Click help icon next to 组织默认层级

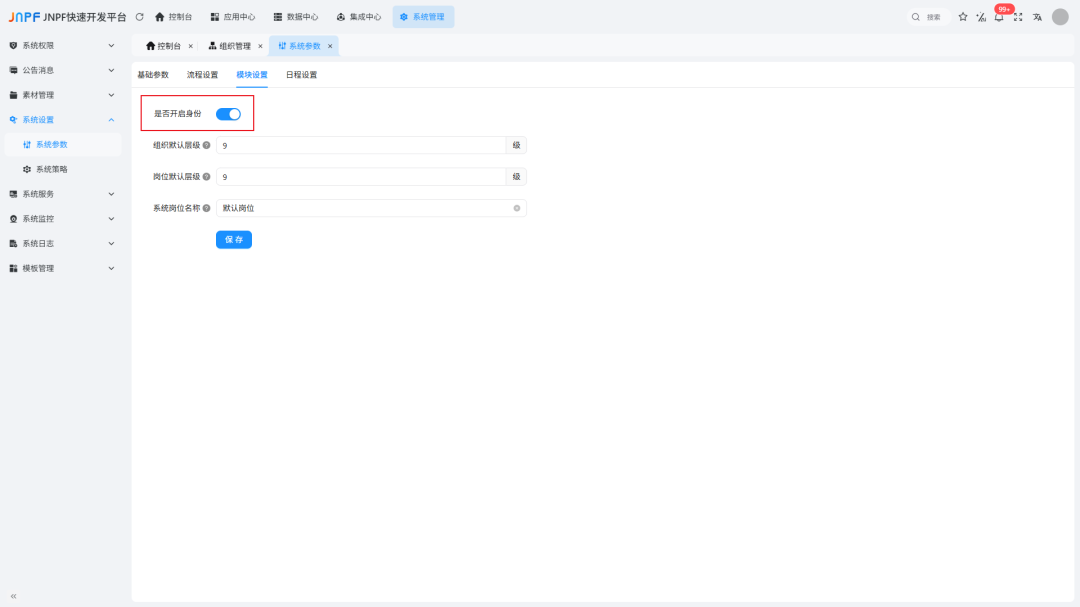[207, 145]
